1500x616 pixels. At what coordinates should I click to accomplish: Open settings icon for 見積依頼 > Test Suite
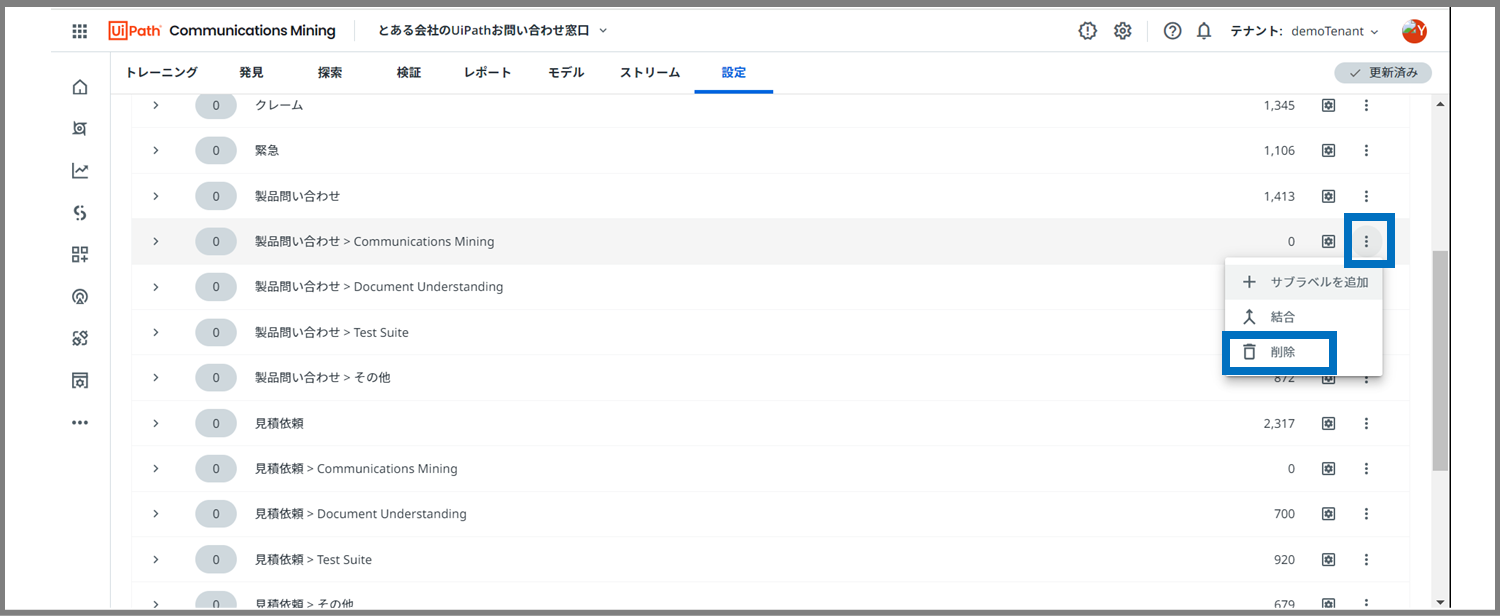pos(1328,559)
